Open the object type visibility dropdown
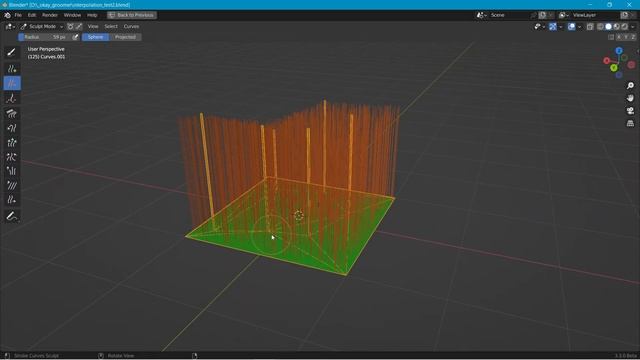The image size is (640, 360). pos(540,27)
